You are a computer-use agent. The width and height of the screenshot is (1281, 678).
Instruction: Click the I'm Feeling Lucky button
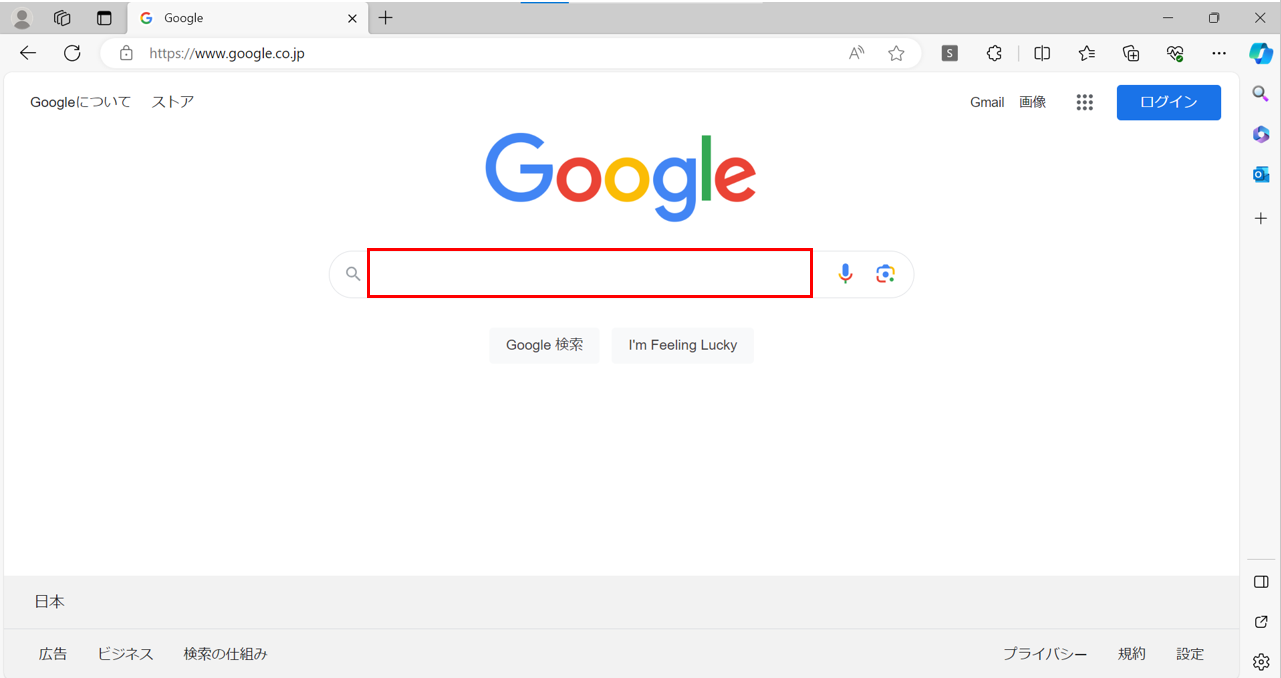coord(683,345)
